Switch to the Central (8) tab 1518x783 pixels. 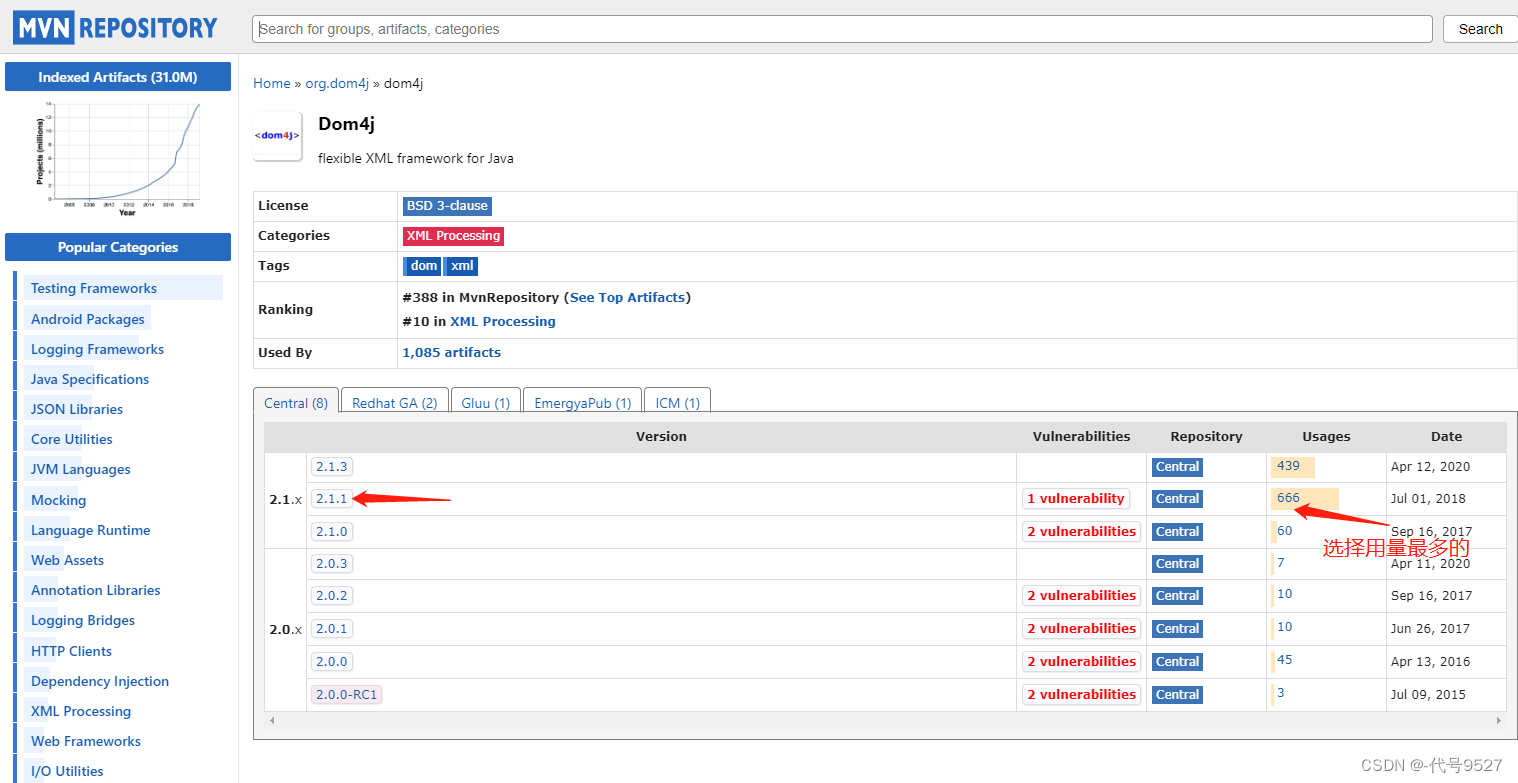coord(296,403)
